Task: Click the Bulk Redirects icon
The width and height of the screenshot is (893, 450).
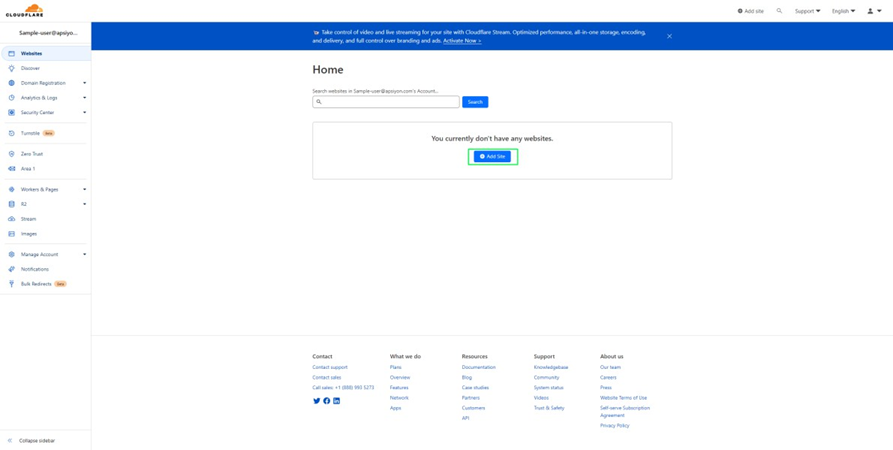Action: point(11,284)
